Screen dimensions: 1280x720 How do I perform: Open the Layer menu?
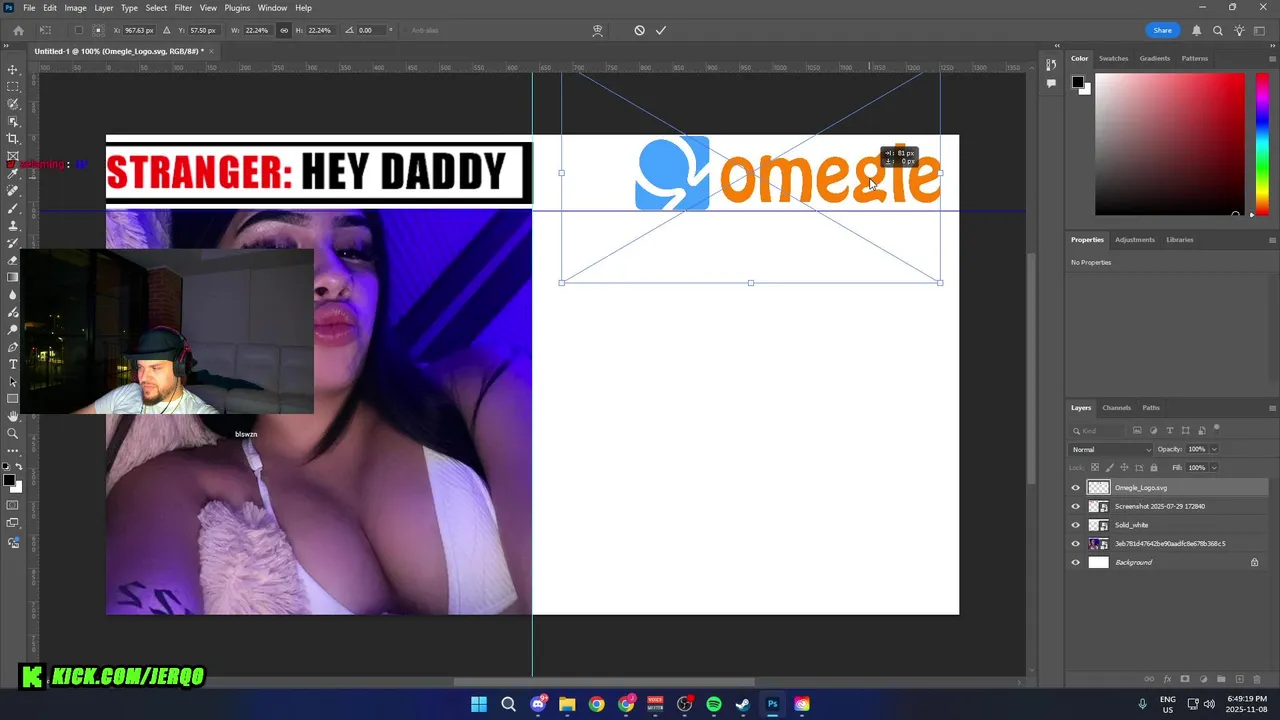tap(104, 8)
